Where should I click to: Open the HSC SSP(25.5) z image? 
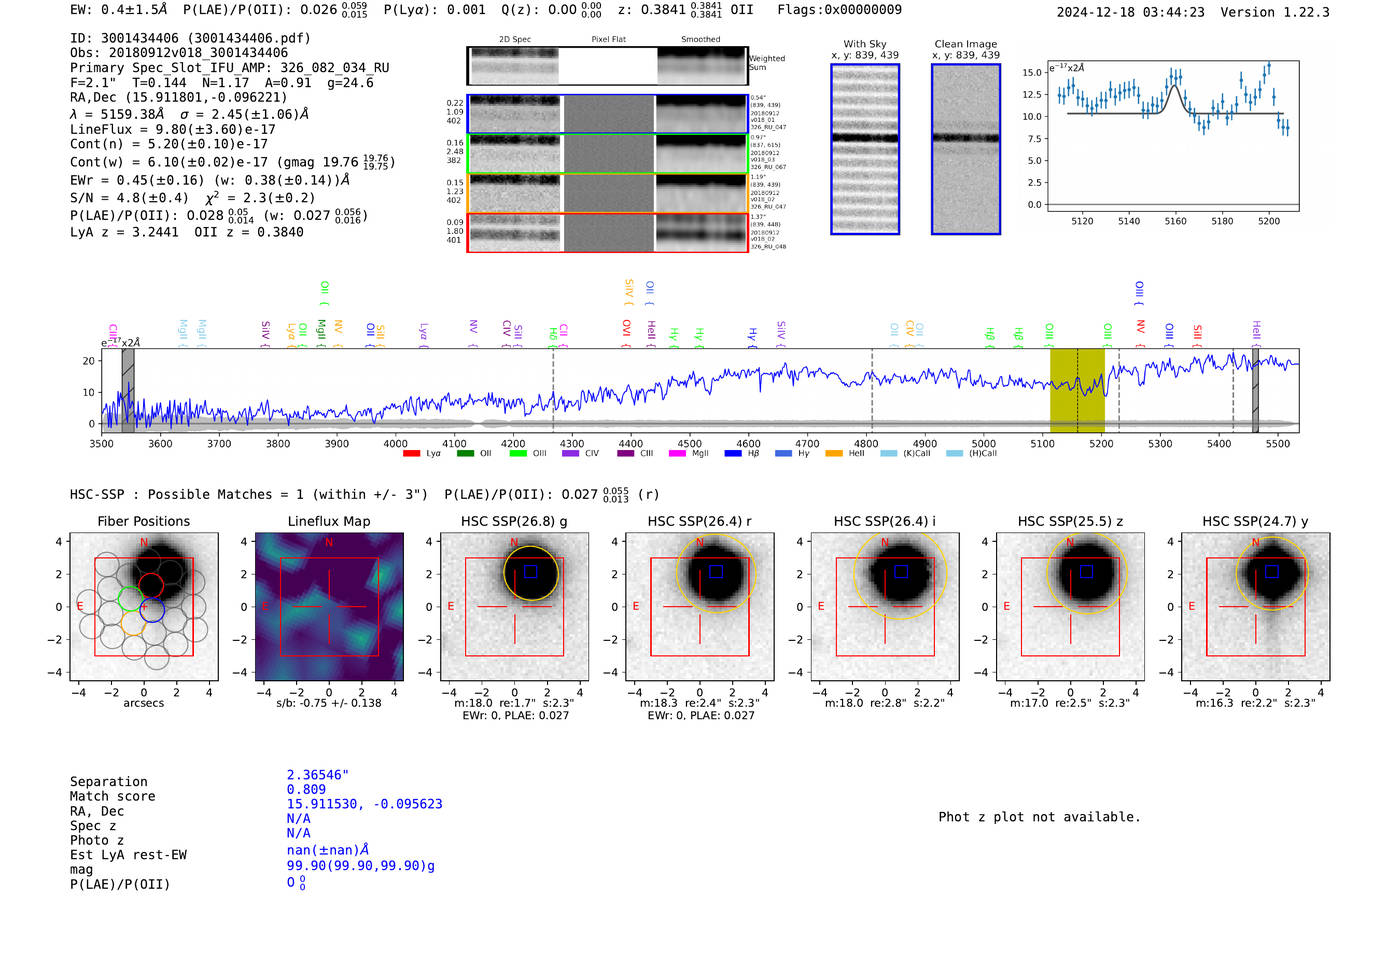1070,606
